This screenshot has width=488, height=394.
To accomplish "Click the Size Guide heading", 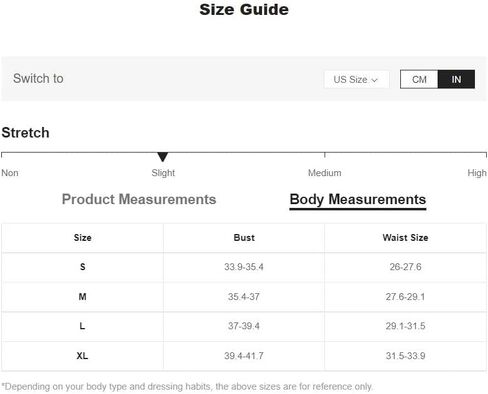I will 244,9.
